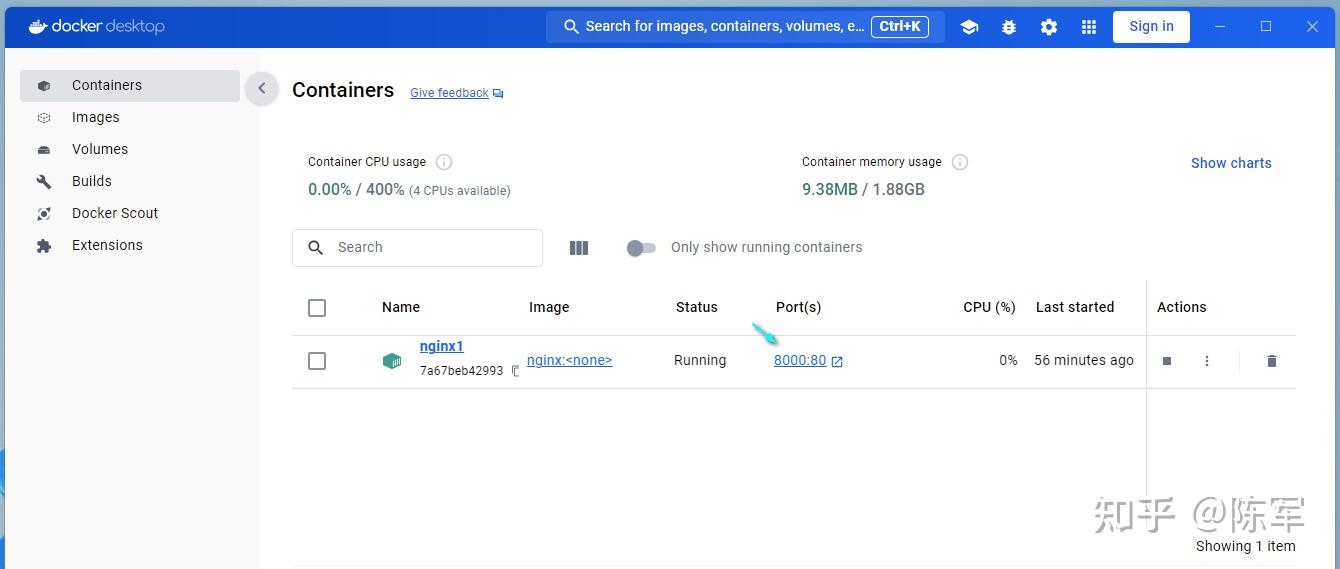Click the nginx1 container cube icon
The height and width of the screenshot is (569, 1340).
pyautogui.click(x=392, y=361)
